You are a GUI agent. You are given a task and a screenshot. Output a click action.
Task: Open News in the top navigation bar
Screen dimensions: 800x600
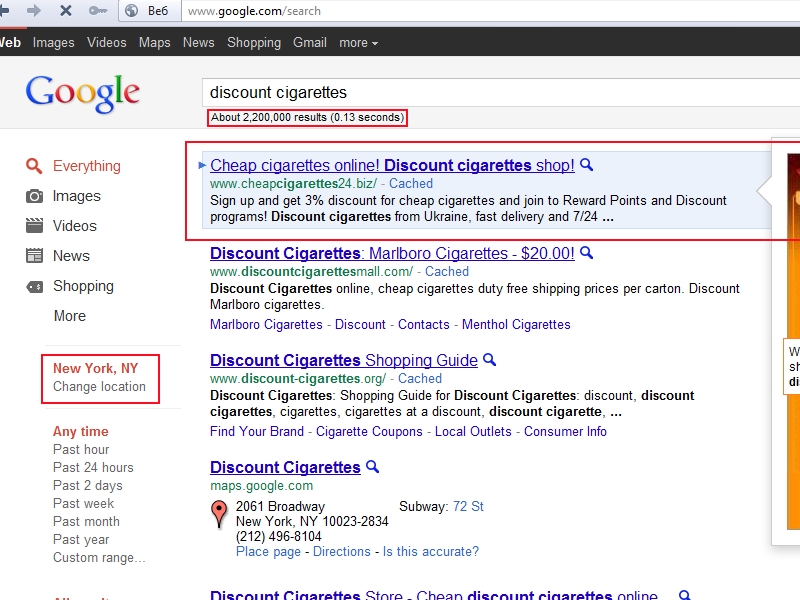click(x=198, y=42)
